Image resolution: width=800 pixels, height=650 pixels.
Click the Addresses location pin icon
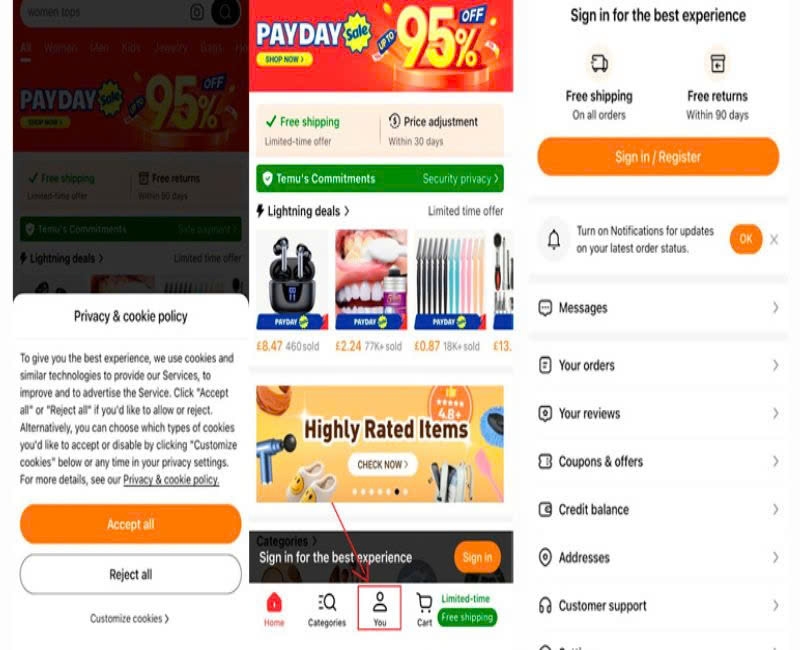point(545,557)
